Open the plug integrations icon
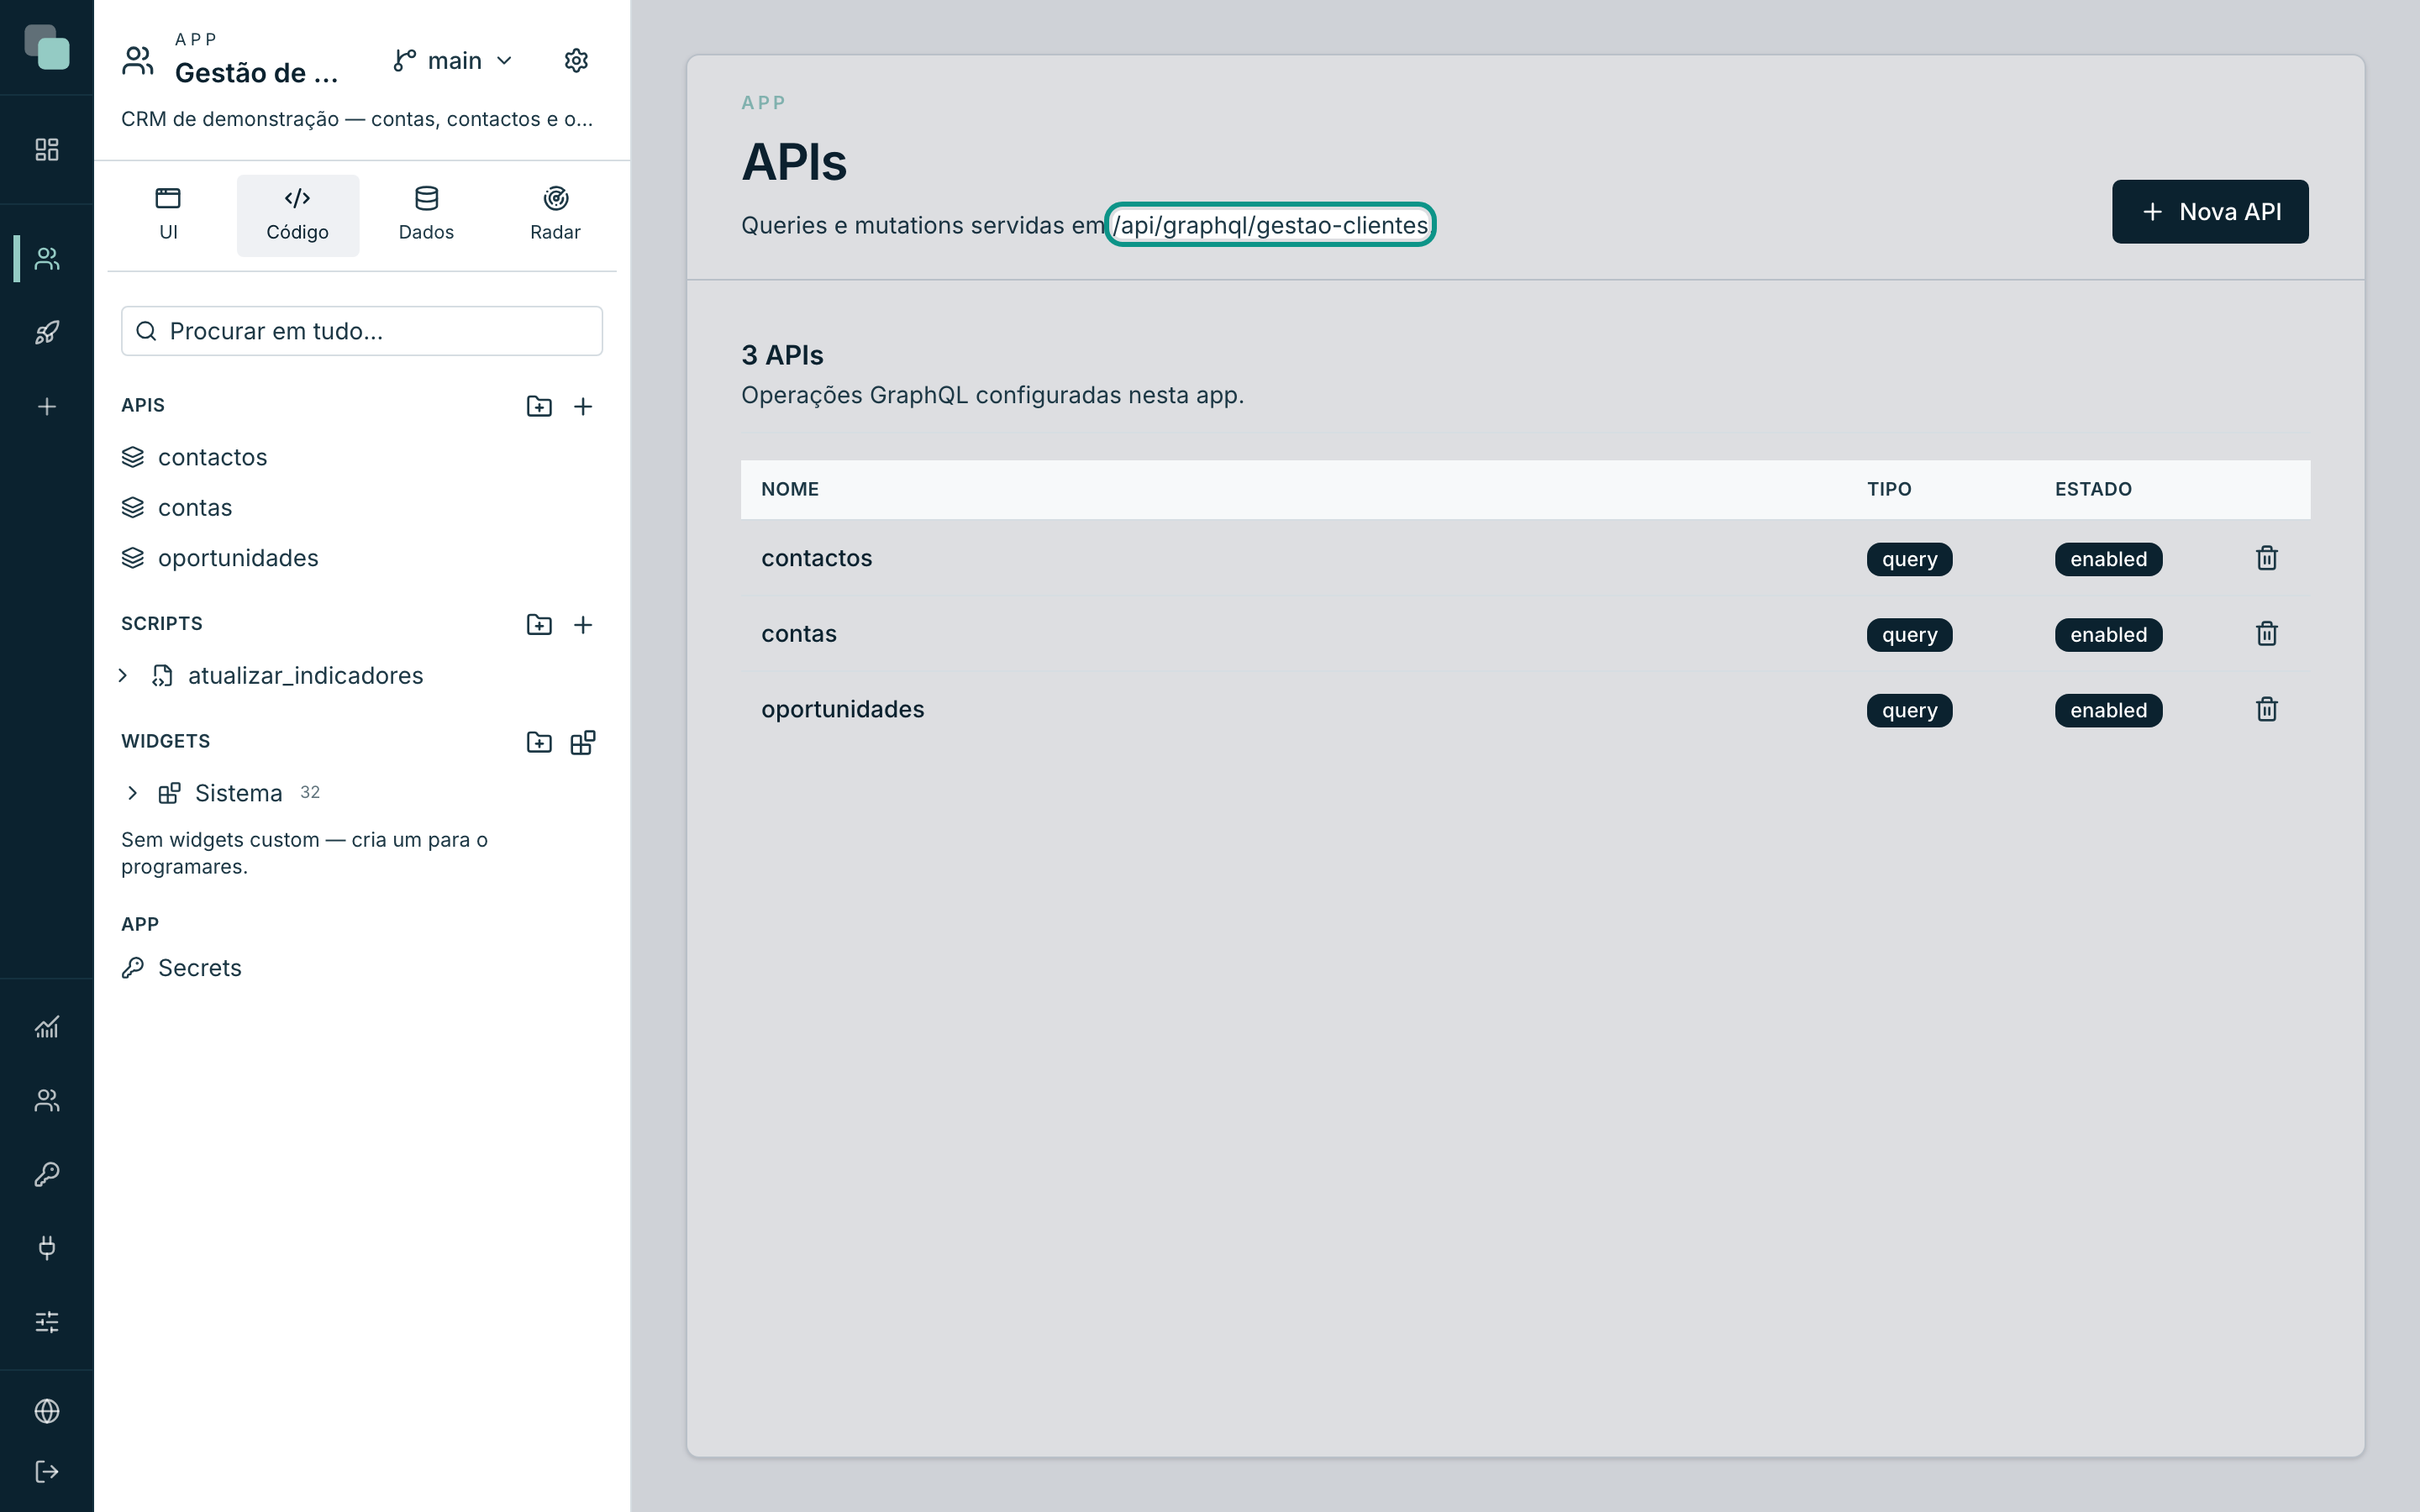 [47, 1248]
